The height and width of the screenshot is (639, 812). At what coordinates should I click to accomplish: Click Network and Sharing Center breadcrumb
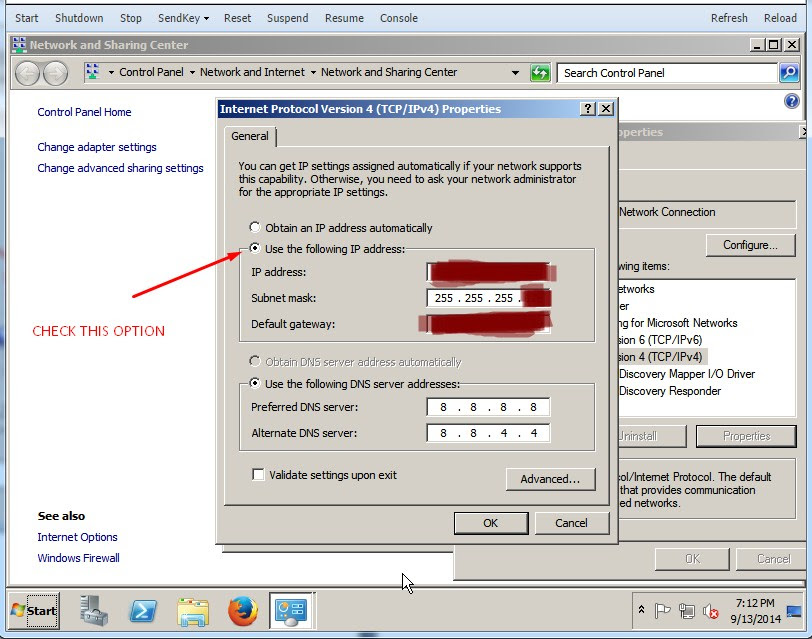point(389,72)
